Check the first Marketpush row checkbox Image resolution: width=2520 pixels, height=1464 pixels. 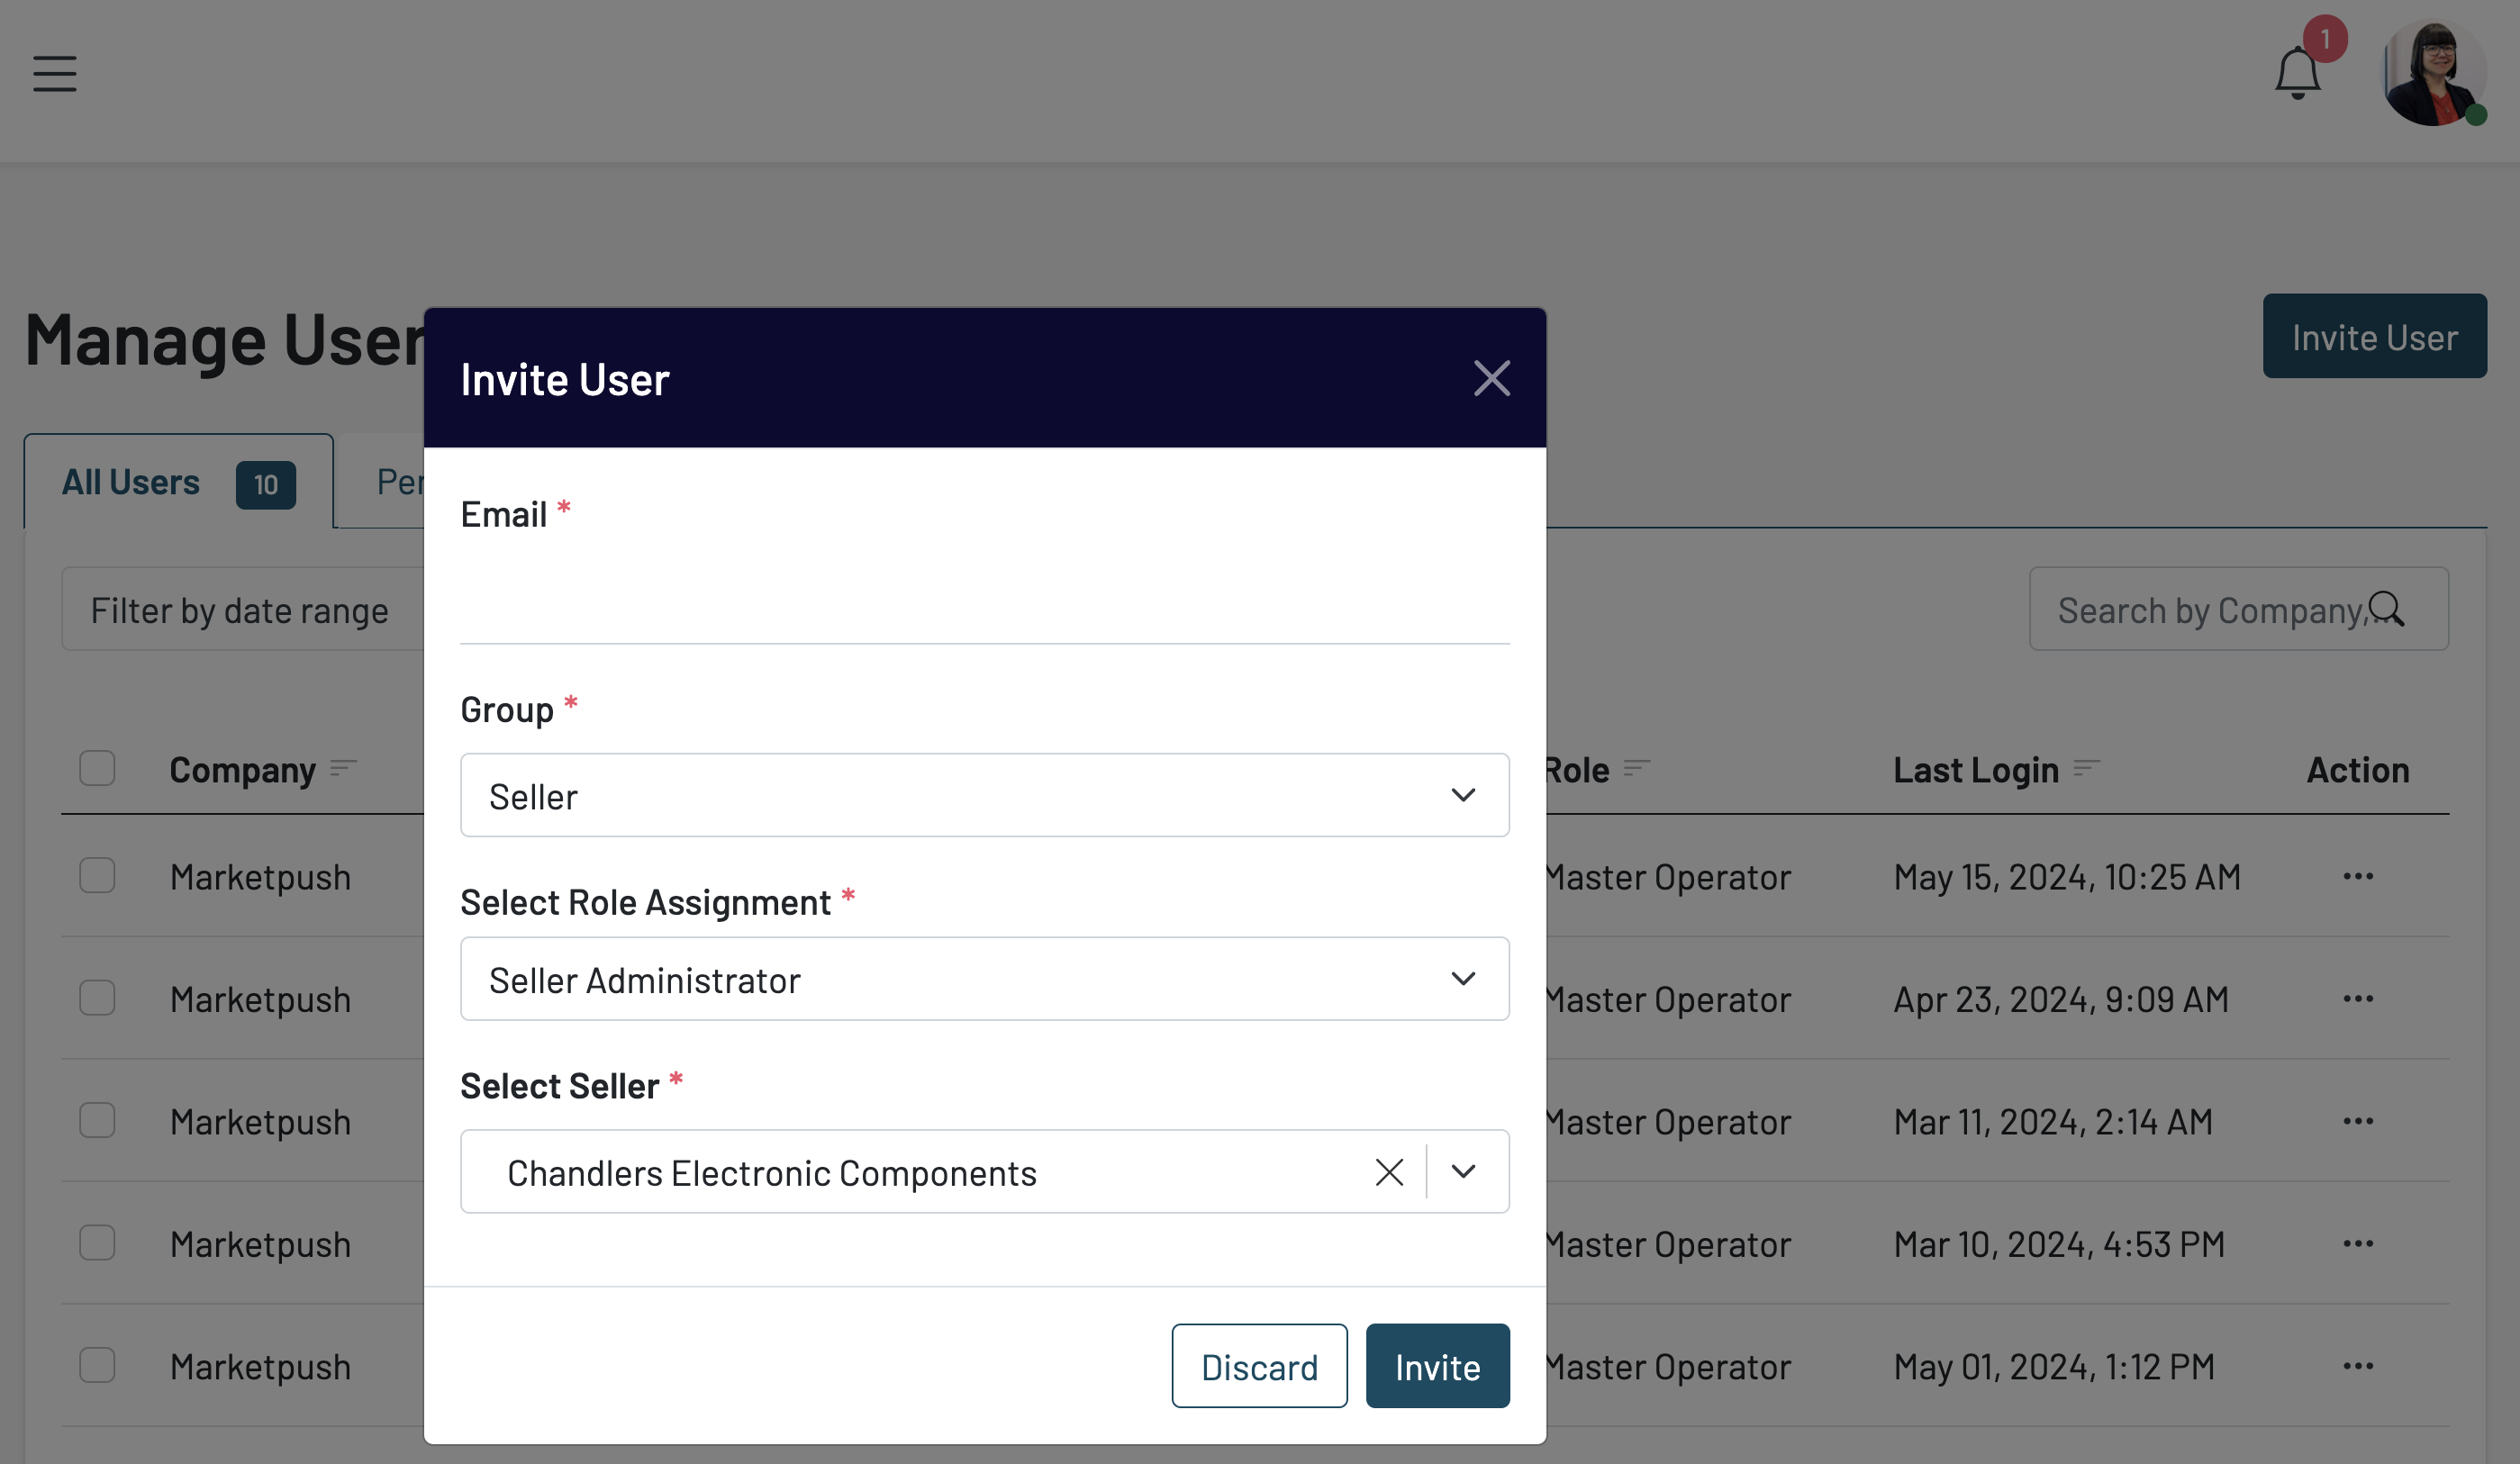click(97, 876)
